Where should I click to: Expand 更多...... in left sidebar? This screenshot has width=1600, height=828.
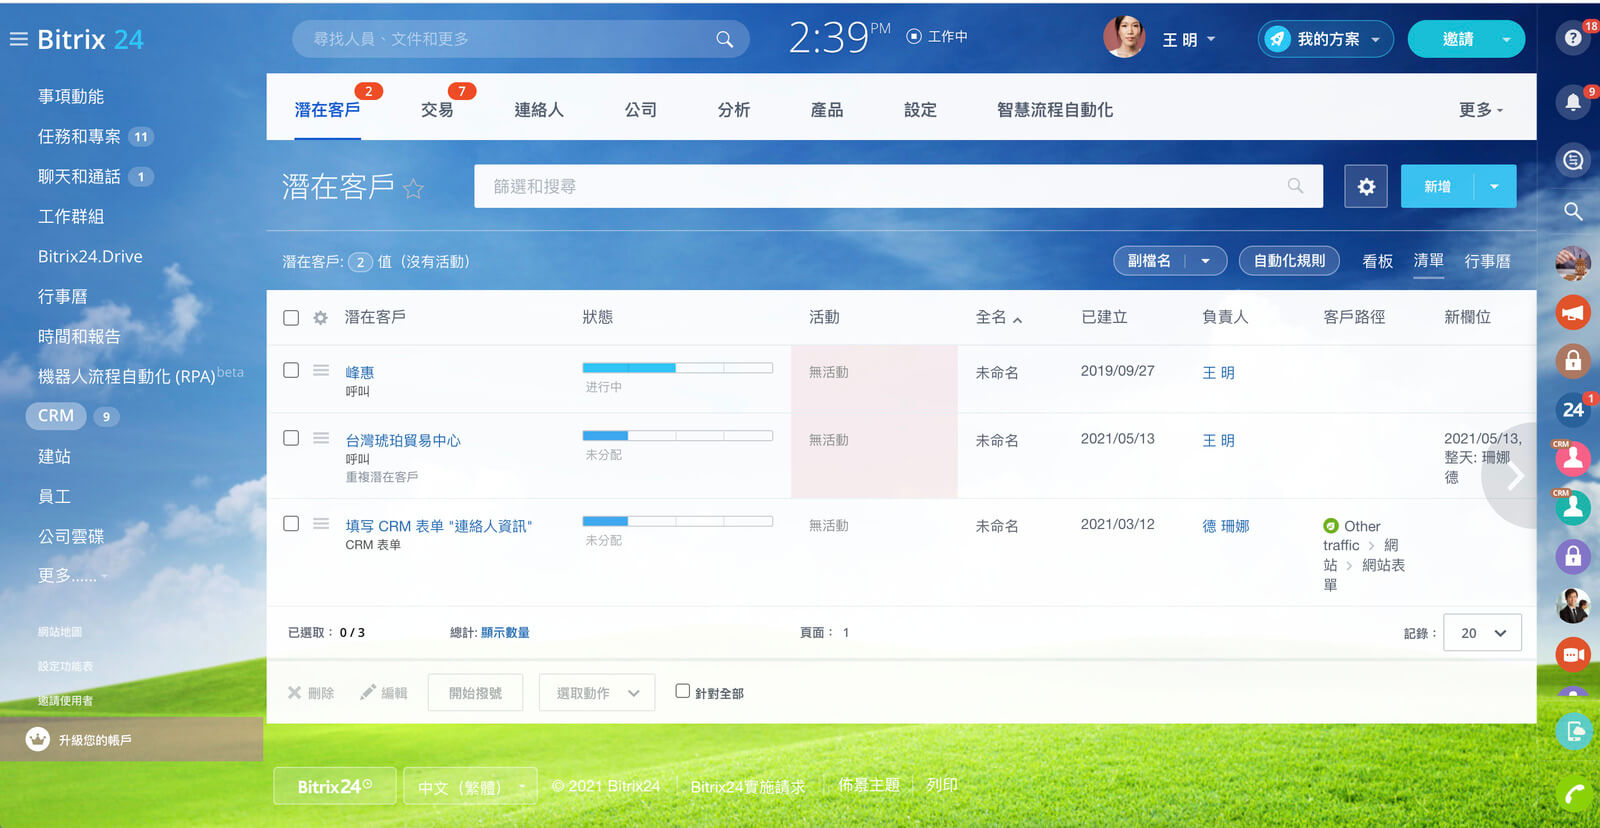72,576
